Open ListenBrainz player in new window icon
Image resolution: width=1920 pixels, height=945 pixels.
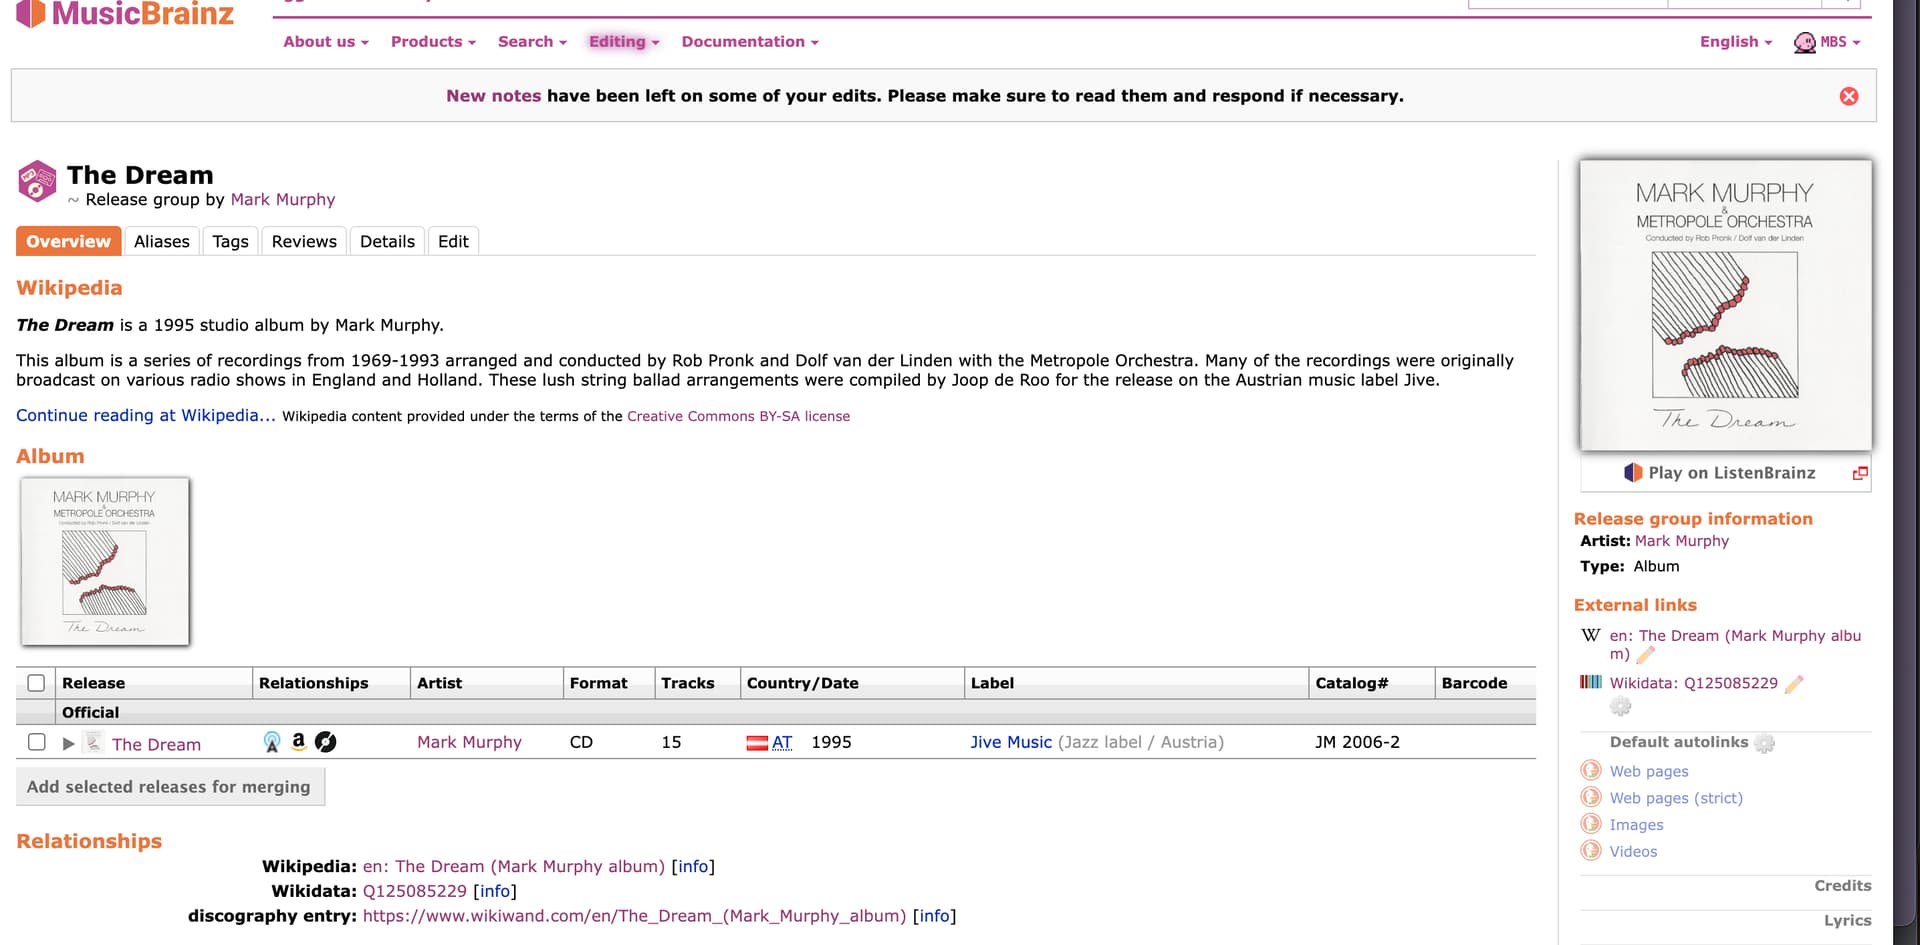click(x=1860, y=473)
